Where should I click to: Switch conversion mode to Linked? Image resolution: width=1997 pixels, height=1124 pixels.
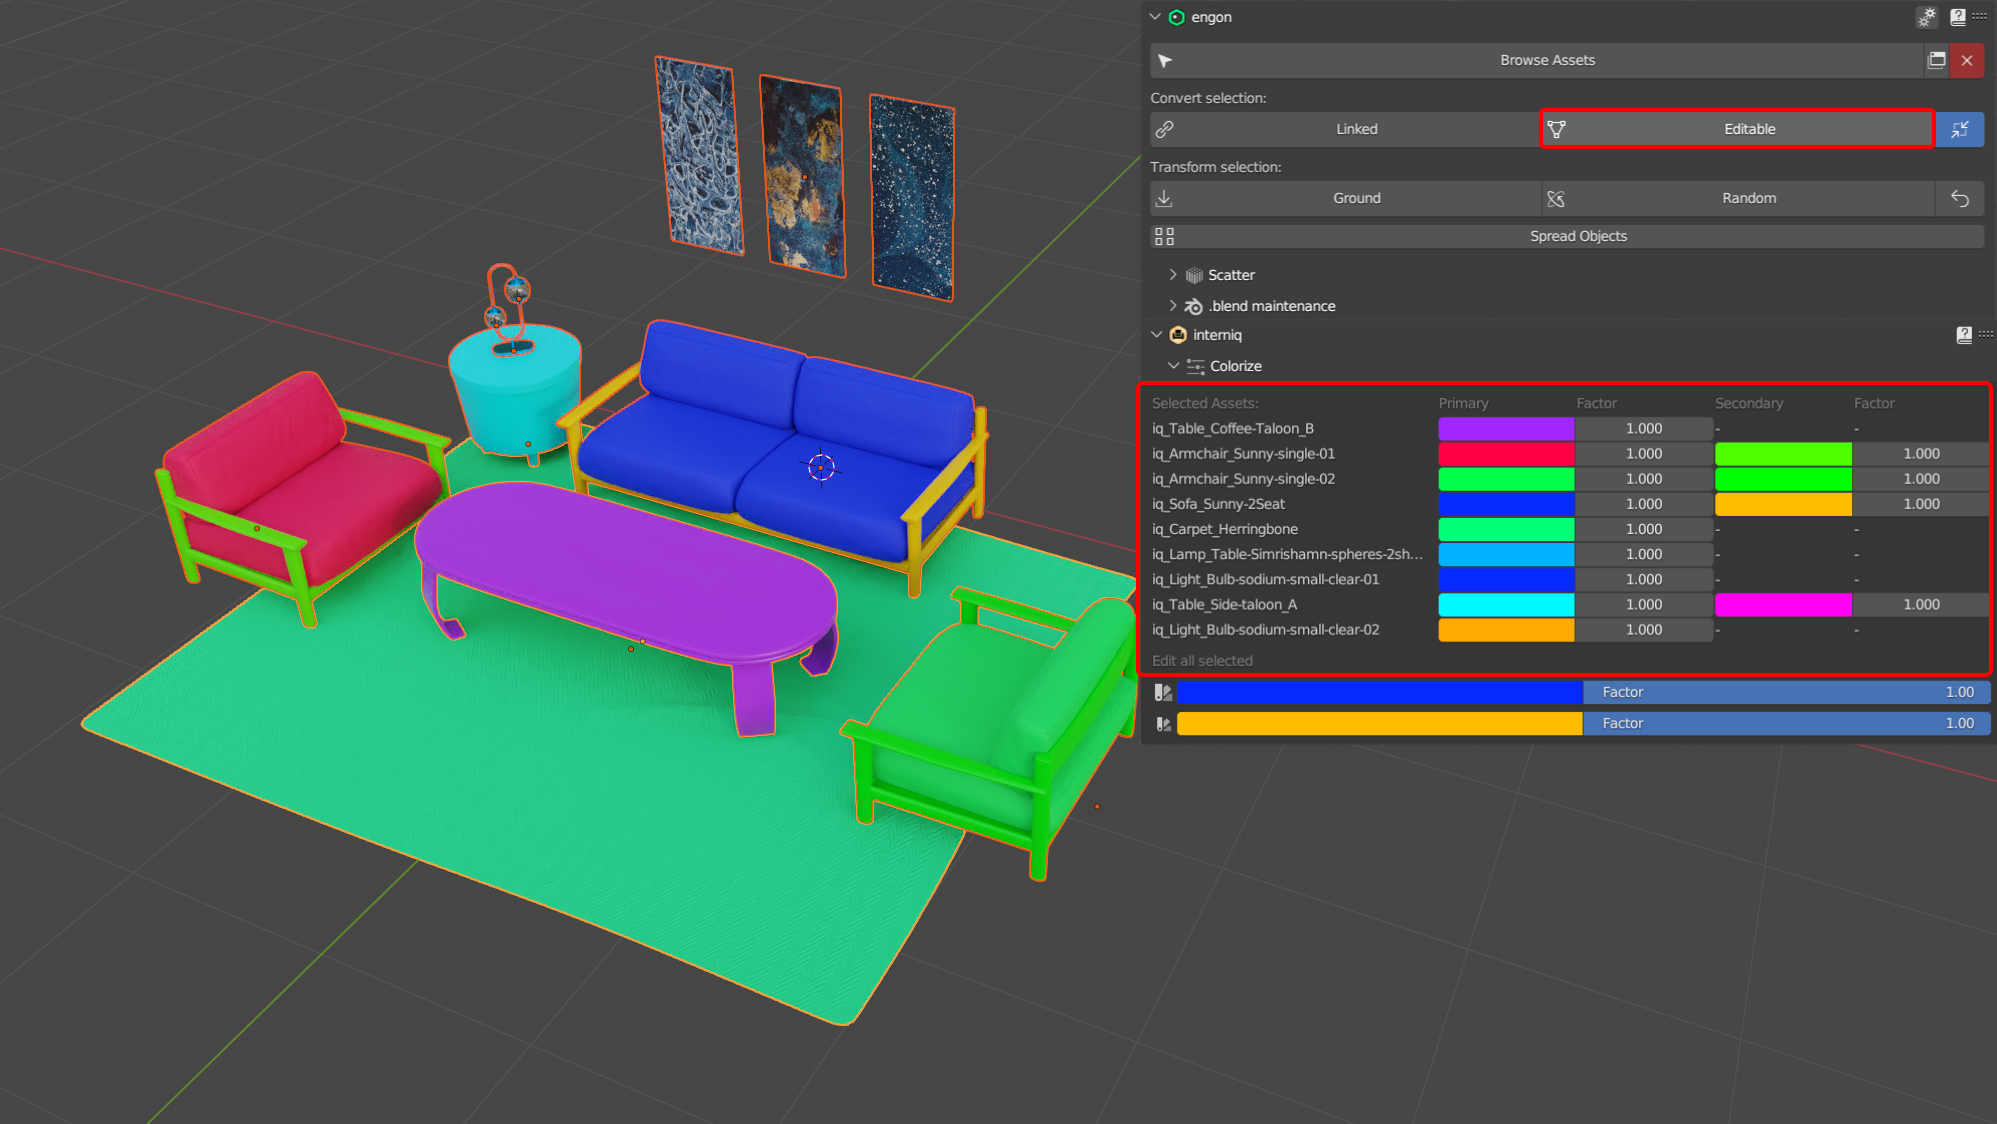click(1356, 129)
